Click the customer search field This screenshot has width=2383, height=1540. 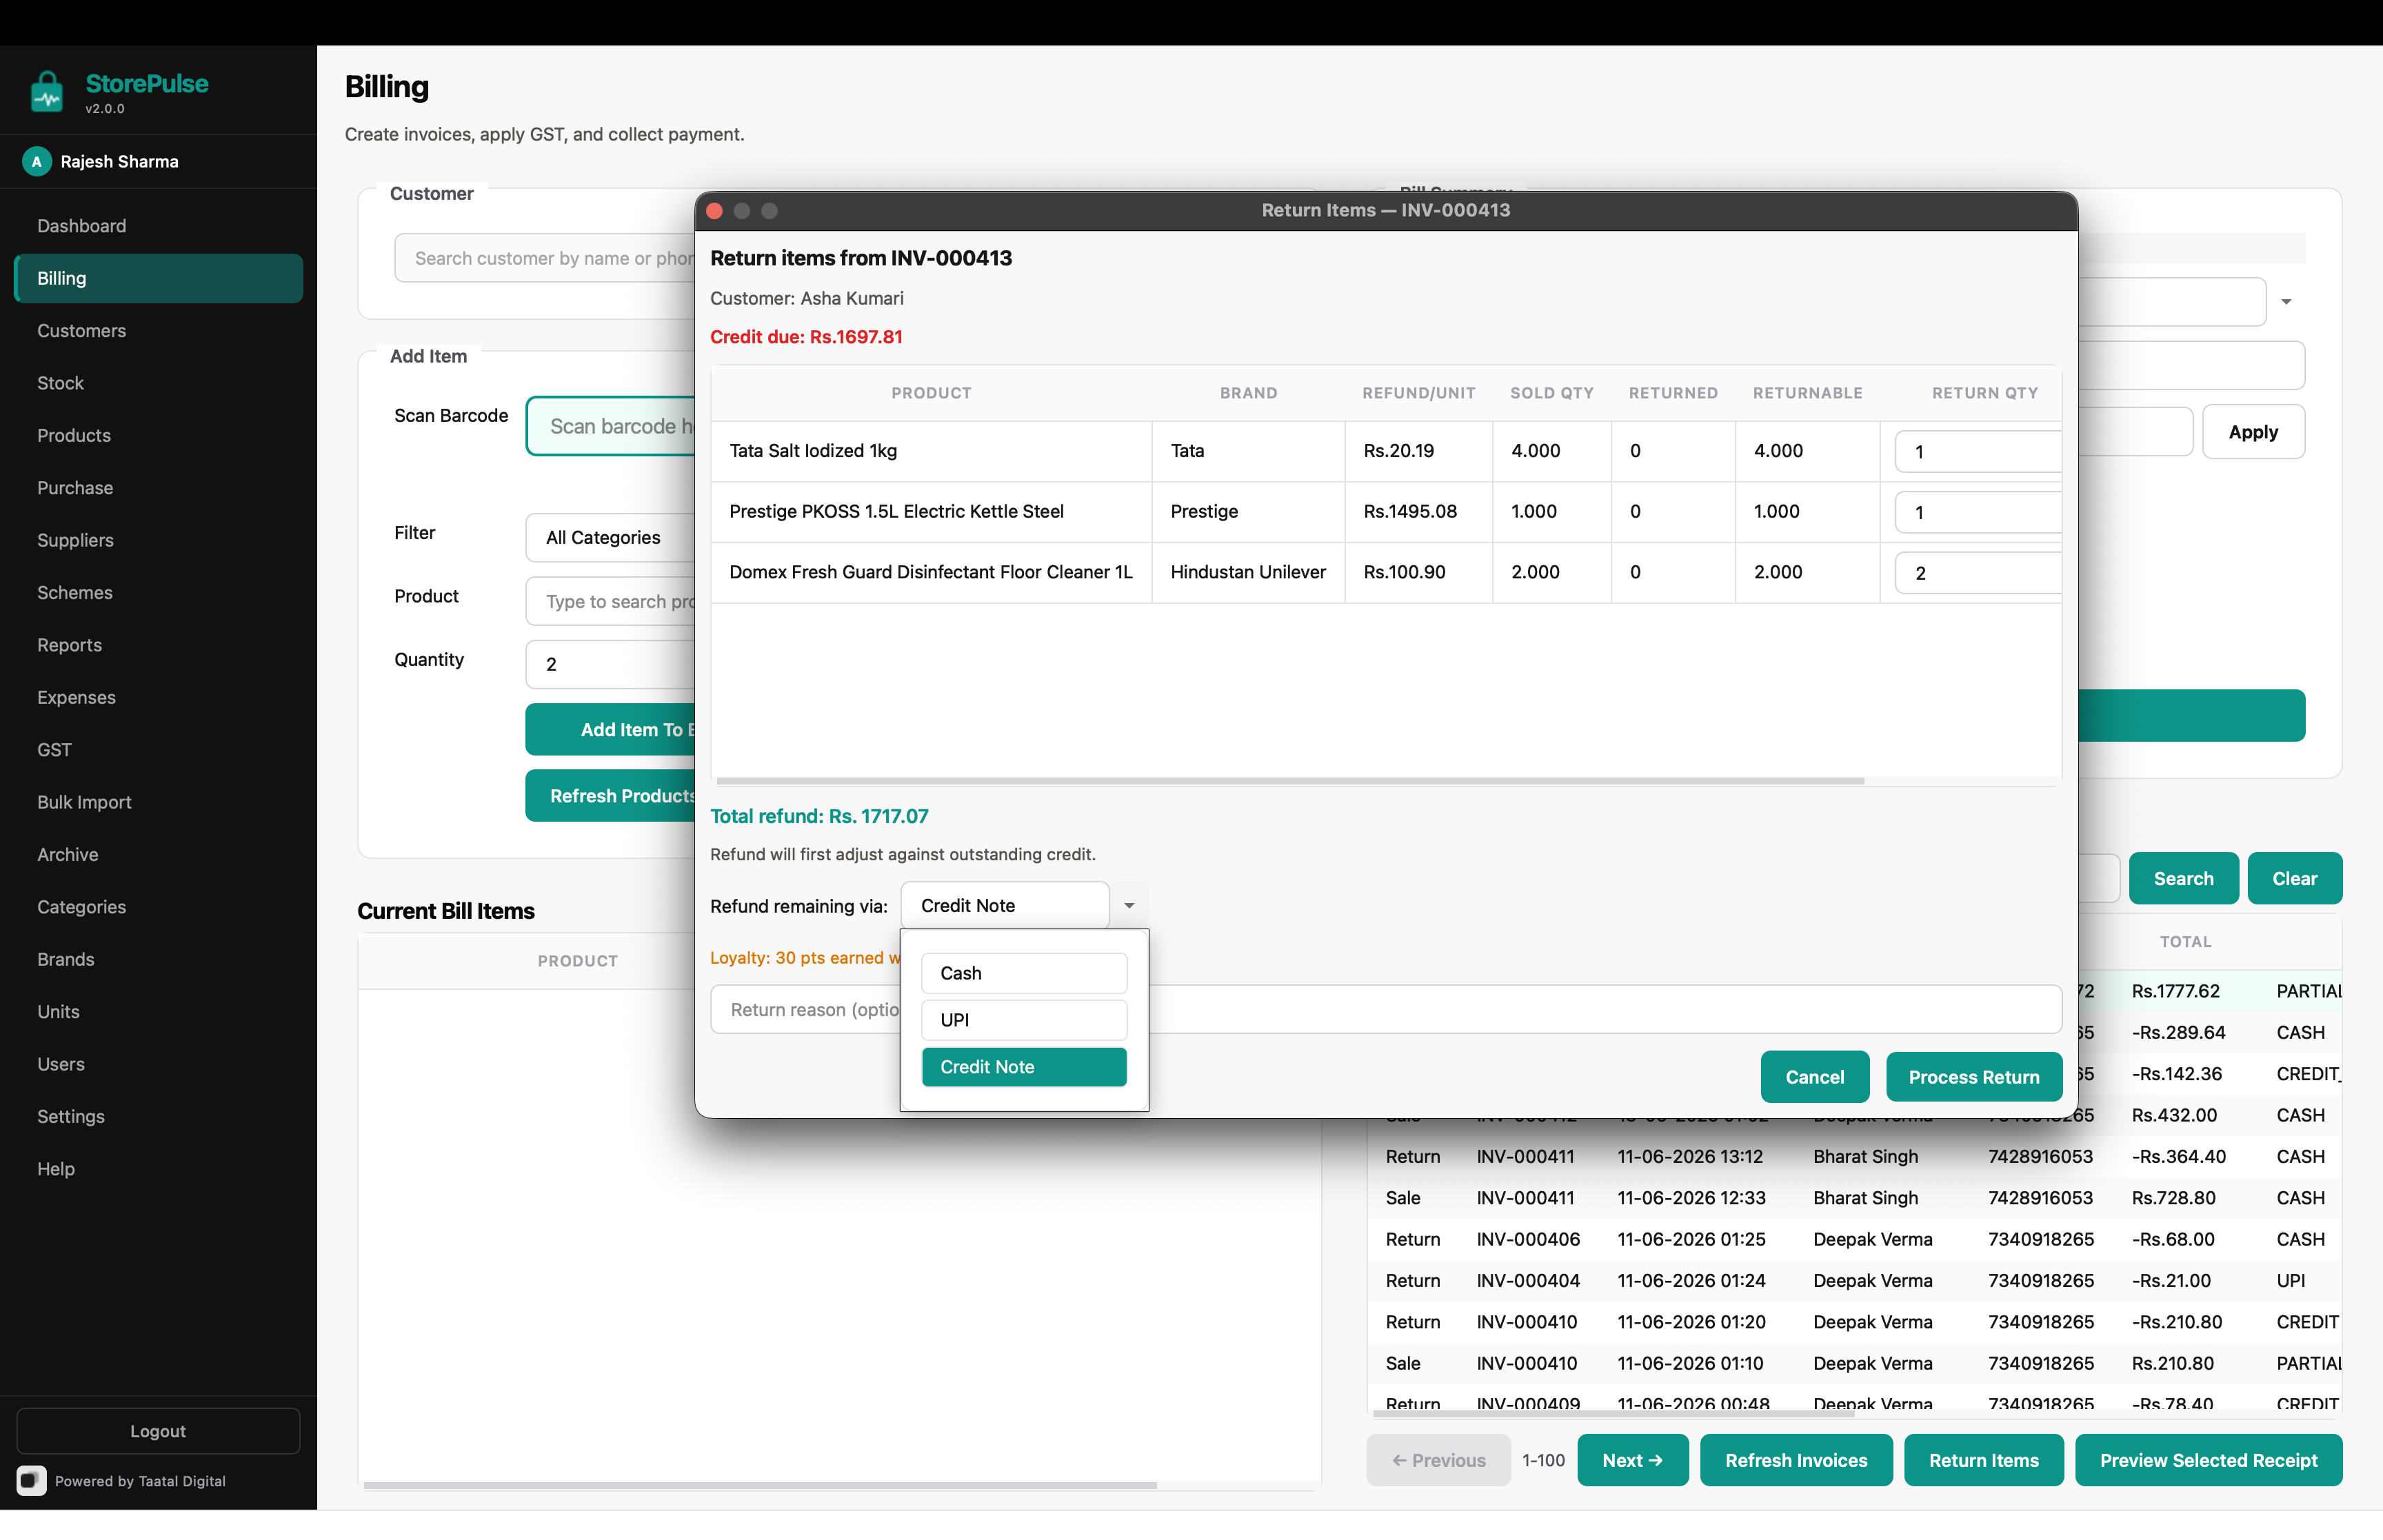[x=546, y=258]
